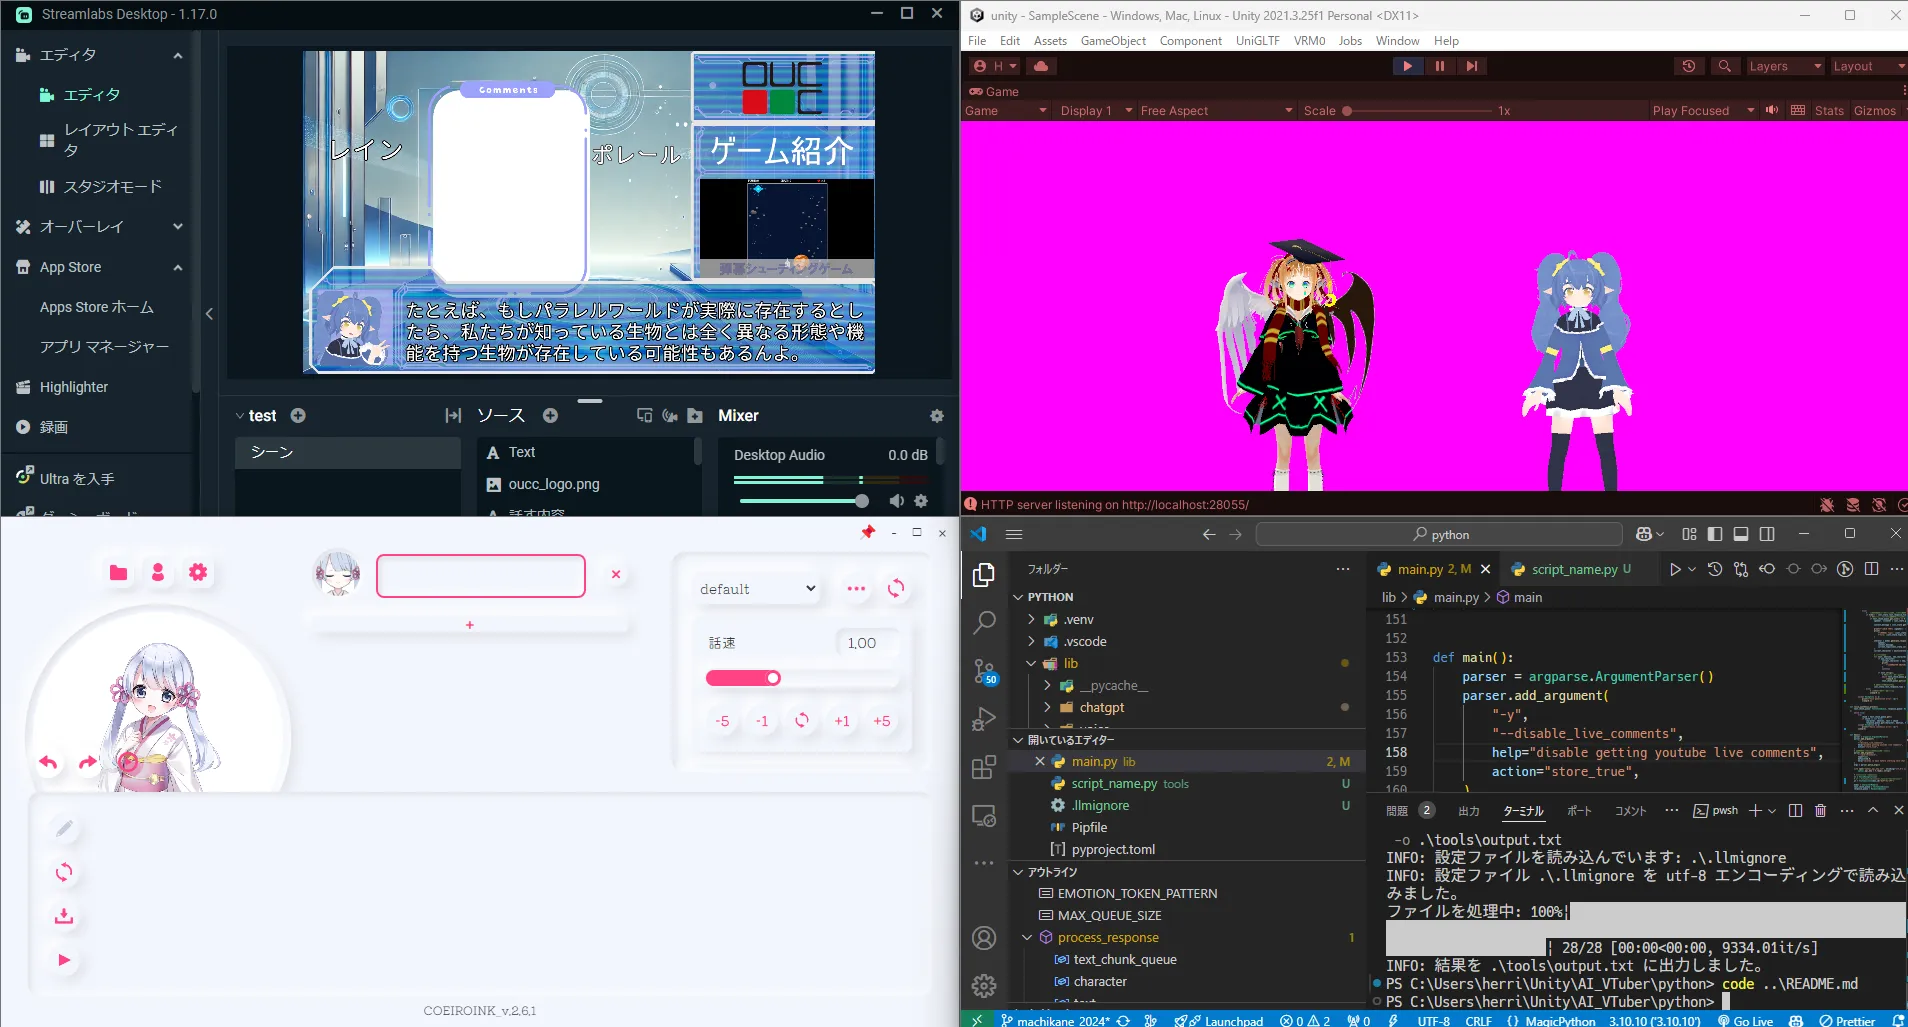Delete the text line with pink X
Screen dimensions: 1908x1027
616,574
